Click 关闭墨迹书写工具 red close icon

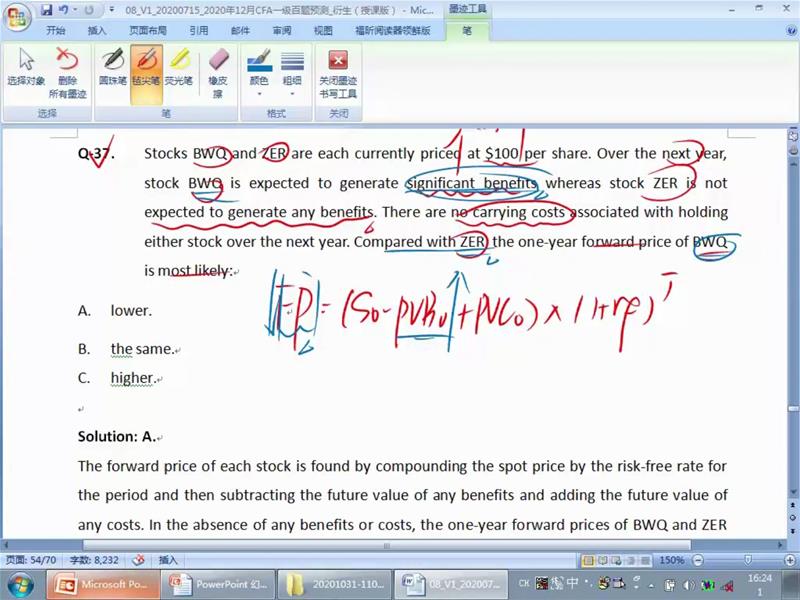pyautogui.click(x=338, y=71)
